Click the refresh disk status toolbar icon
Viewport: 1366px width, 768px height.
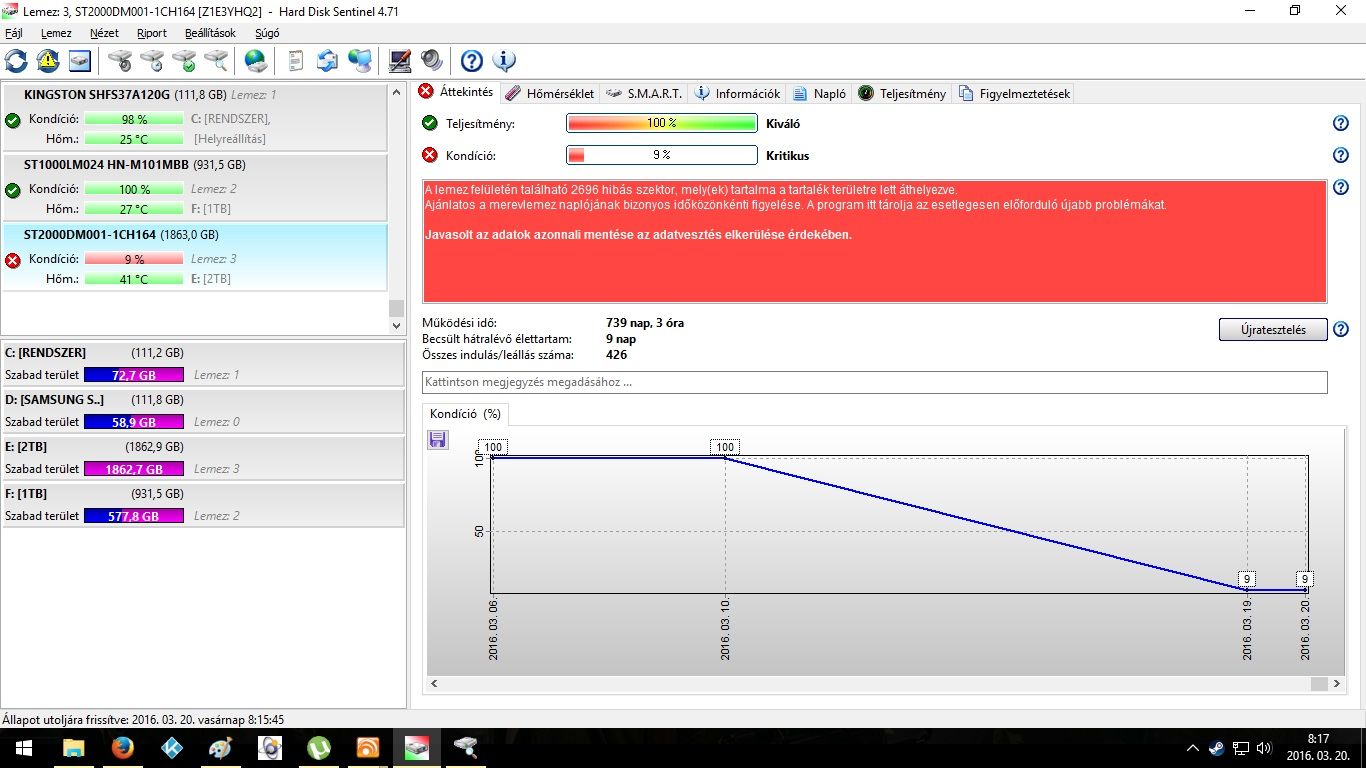coord(17,61)
